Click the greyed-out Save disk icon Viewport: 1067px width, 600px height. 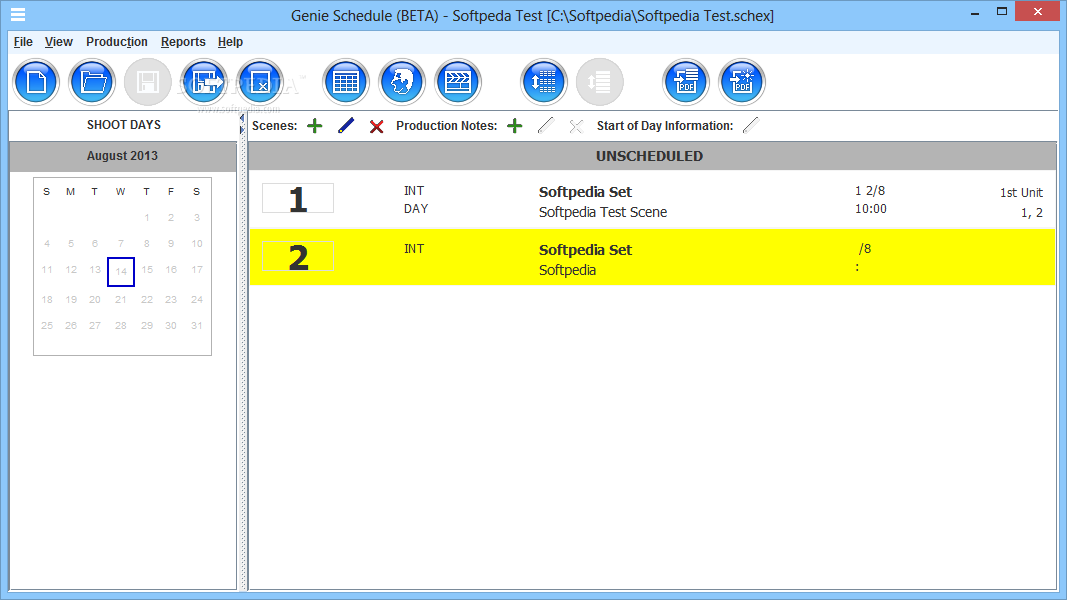(148, 82)
